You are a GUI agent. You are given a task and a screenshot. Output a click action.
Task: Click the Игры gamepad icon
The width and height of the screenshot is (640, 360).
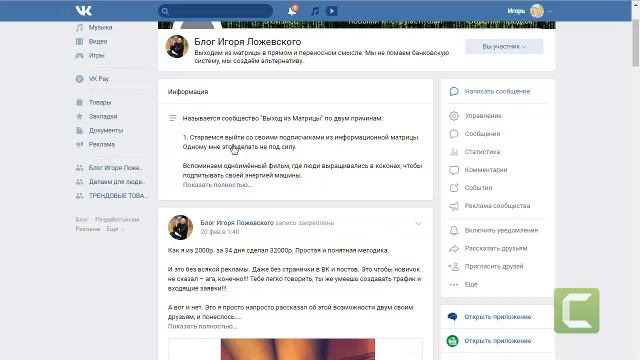click(80, 55)
